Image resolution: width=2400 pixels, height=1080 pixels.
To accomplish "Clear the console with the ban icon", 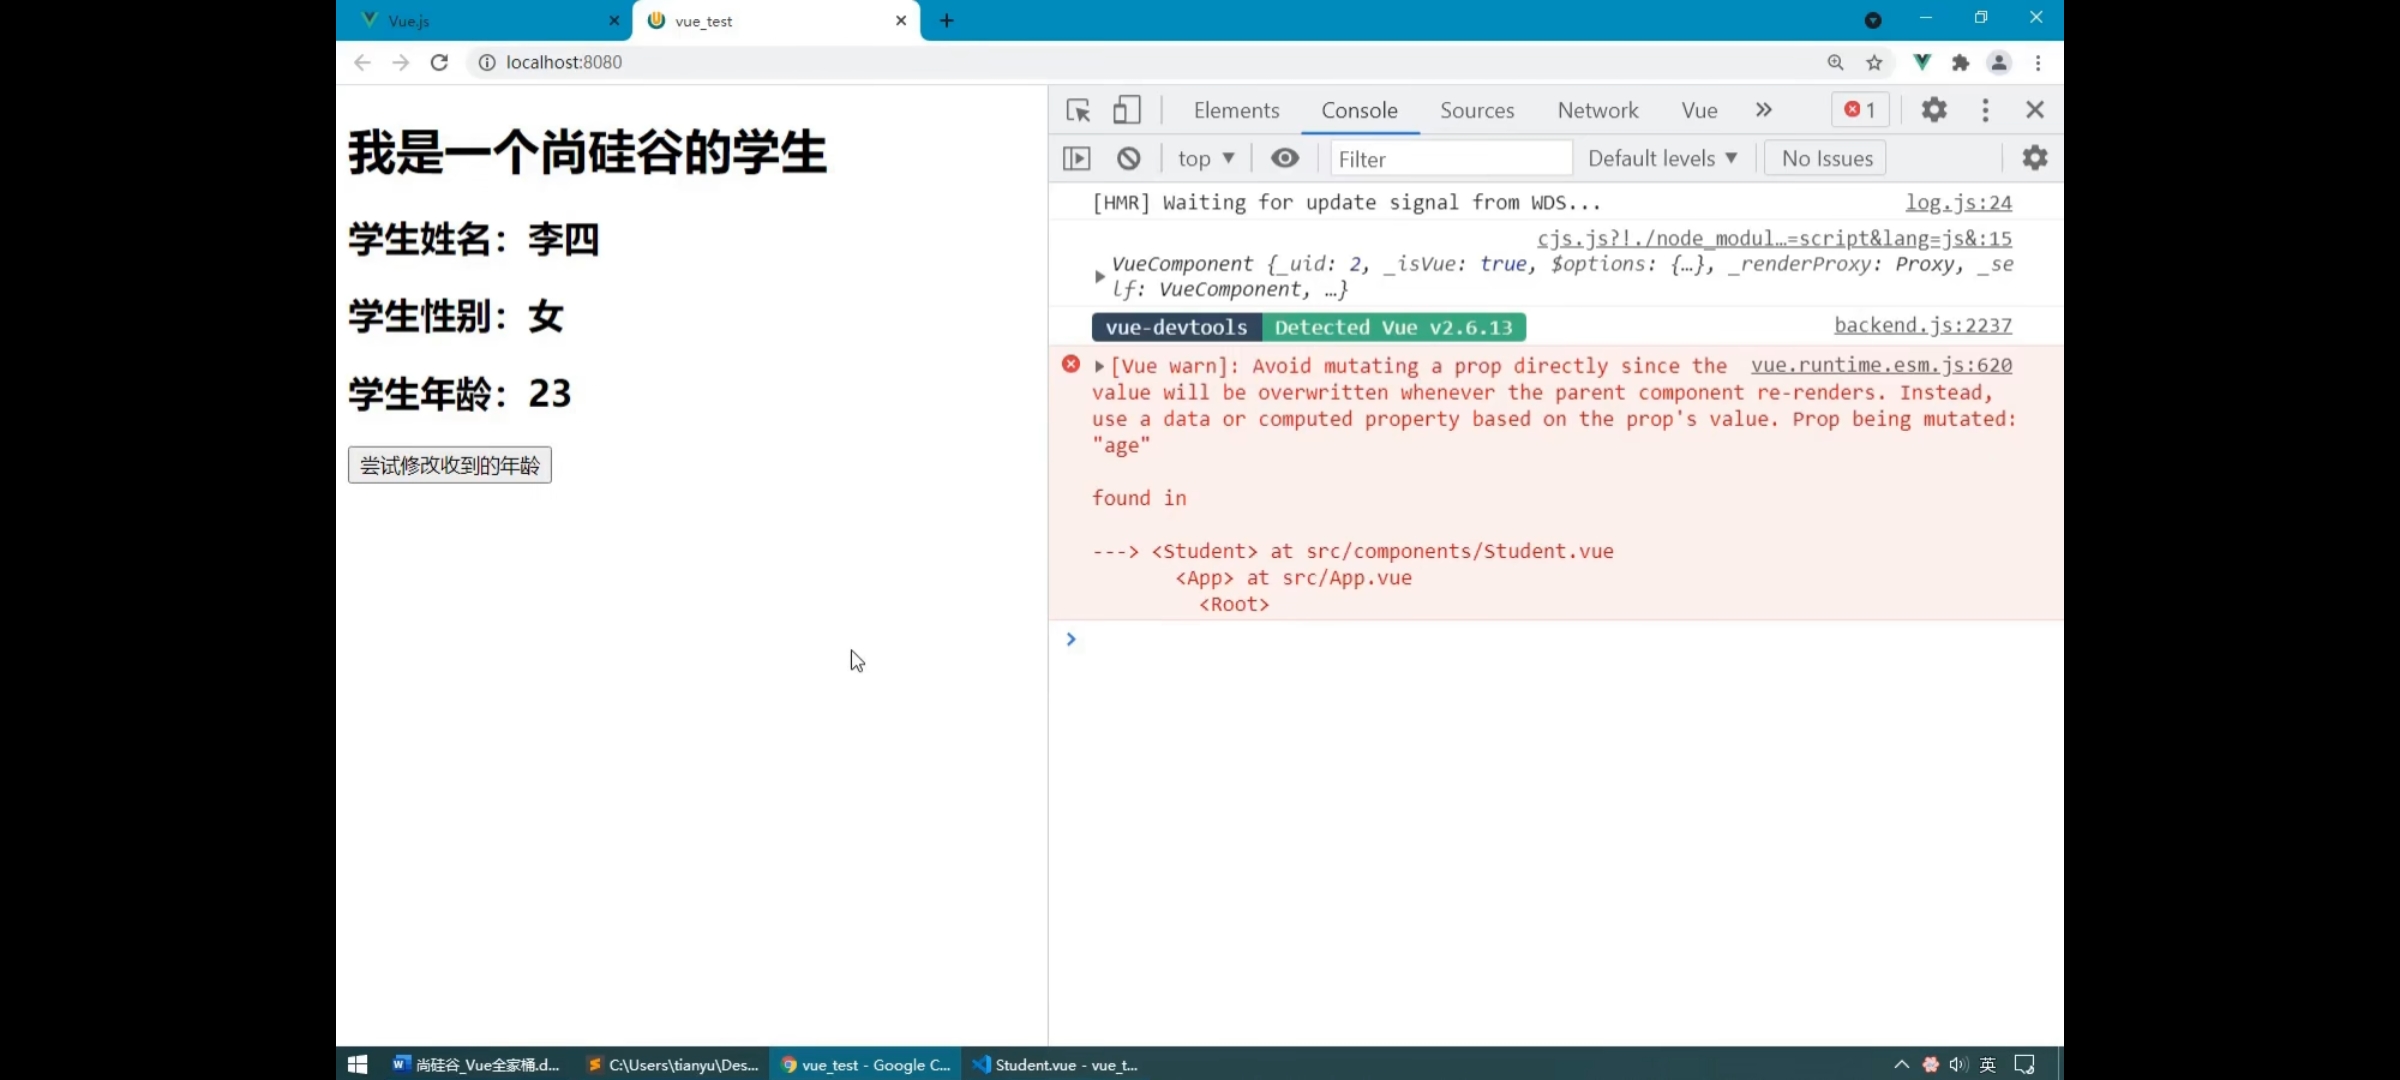I will pos(1129,158).
